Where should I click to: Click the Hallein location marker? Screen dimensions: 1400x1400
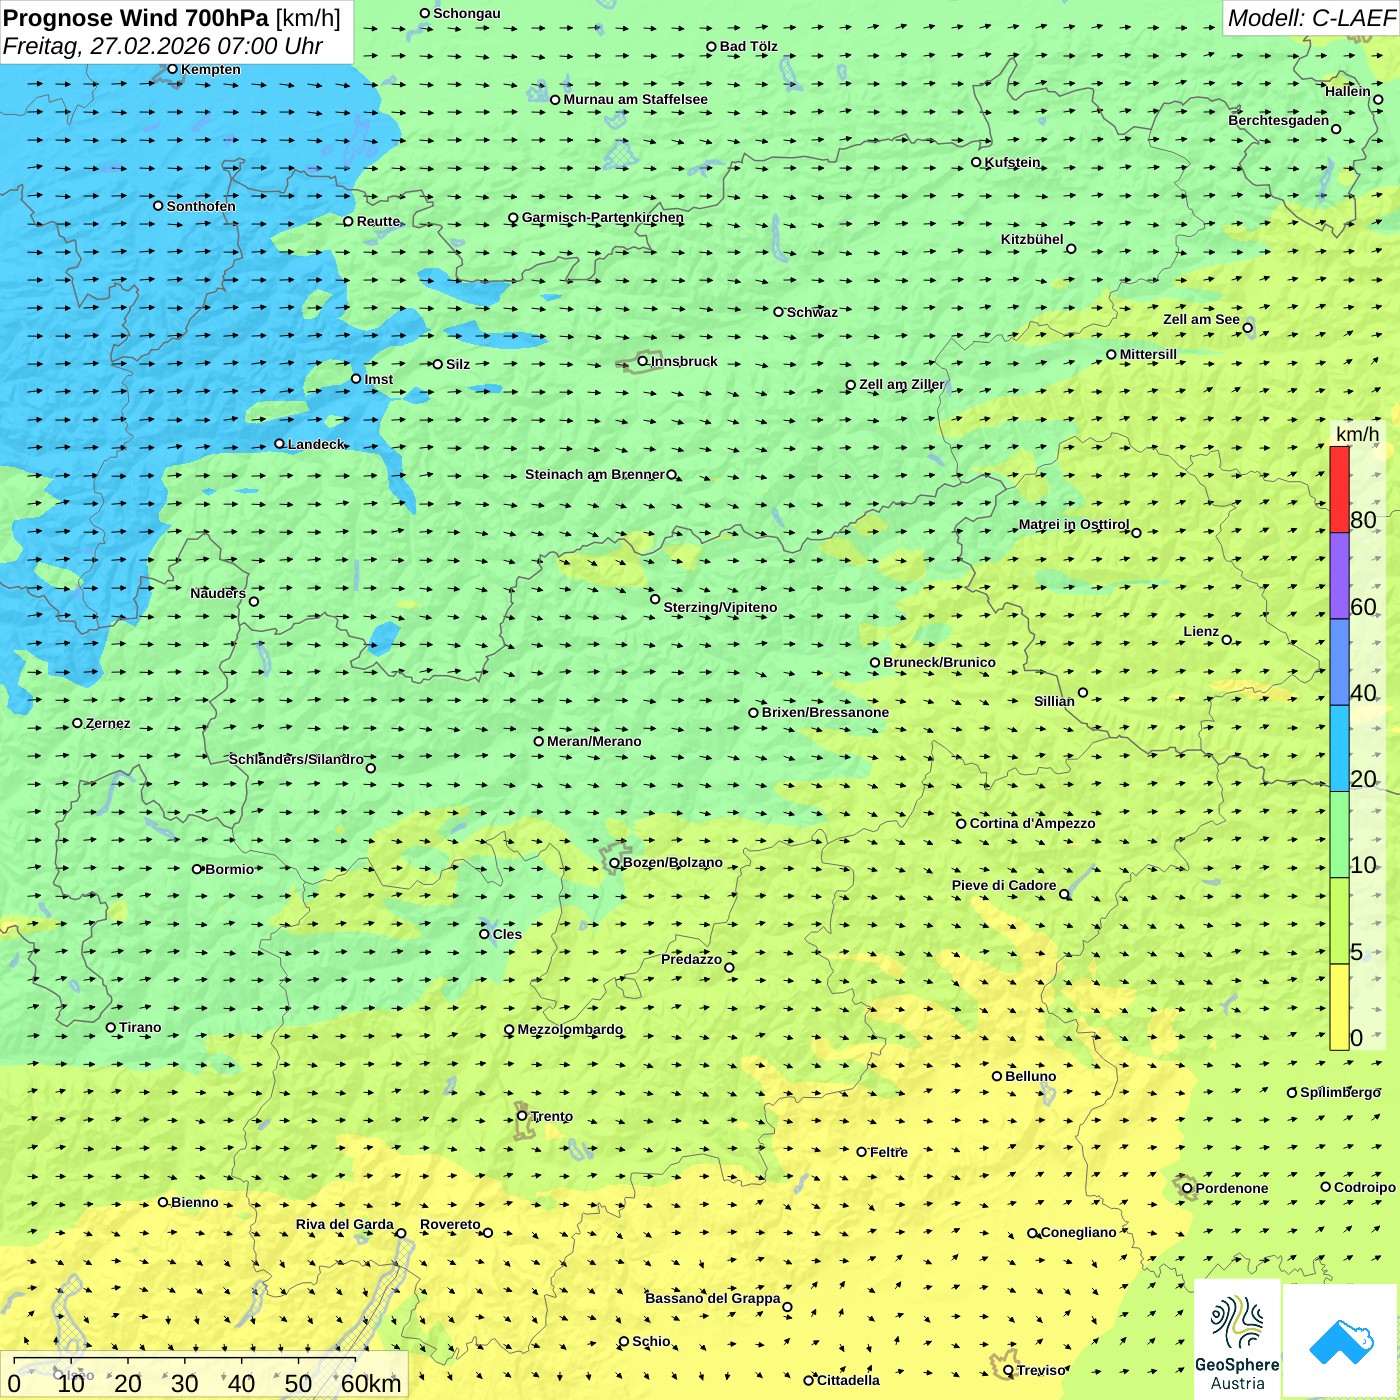[x=1378, y=99]
